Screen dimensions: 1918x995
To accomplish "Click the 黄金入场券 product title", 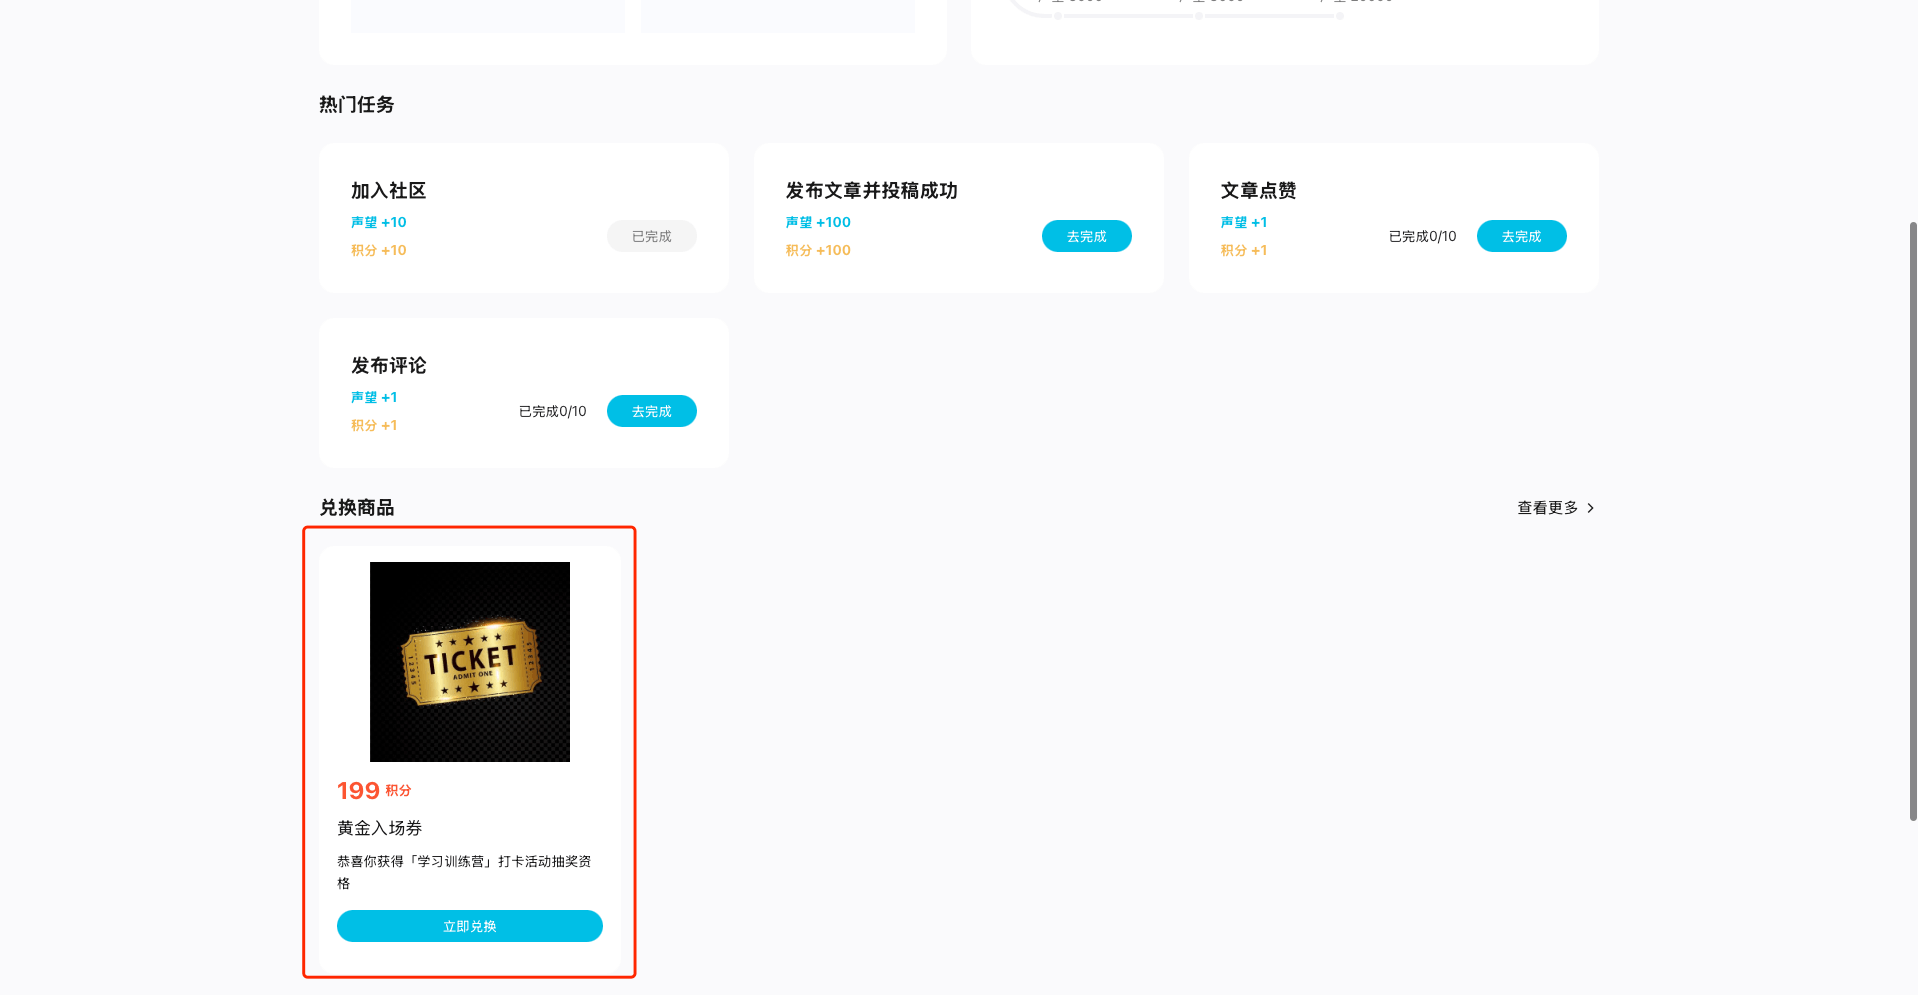I will pyautogui.click(x=379, y=828).
